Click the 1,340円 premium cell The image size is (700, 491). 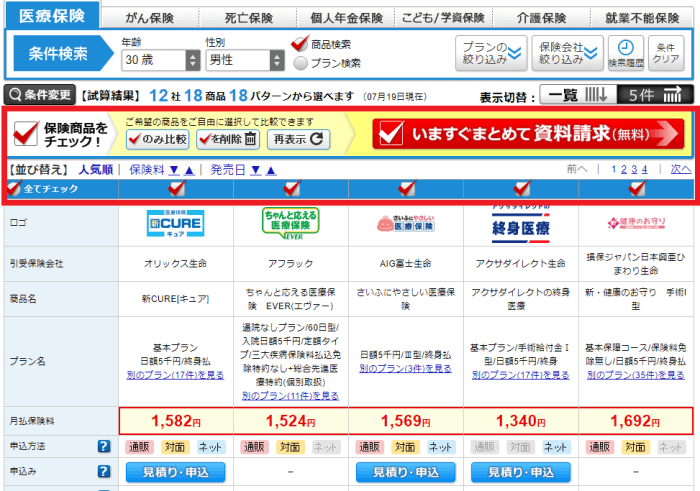(521, 421)
